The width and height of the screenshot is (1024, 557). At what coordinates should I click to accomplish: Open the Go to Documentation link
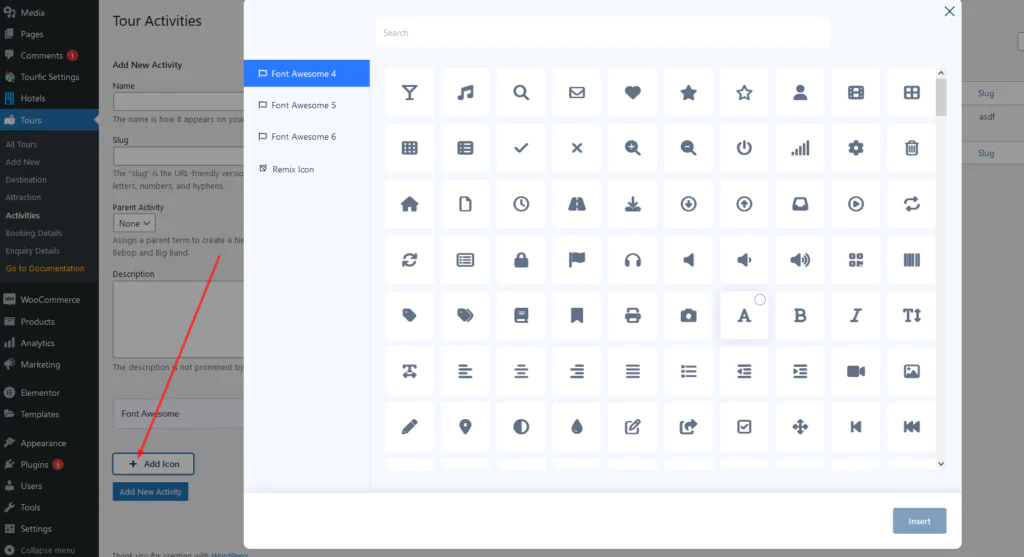45,268
